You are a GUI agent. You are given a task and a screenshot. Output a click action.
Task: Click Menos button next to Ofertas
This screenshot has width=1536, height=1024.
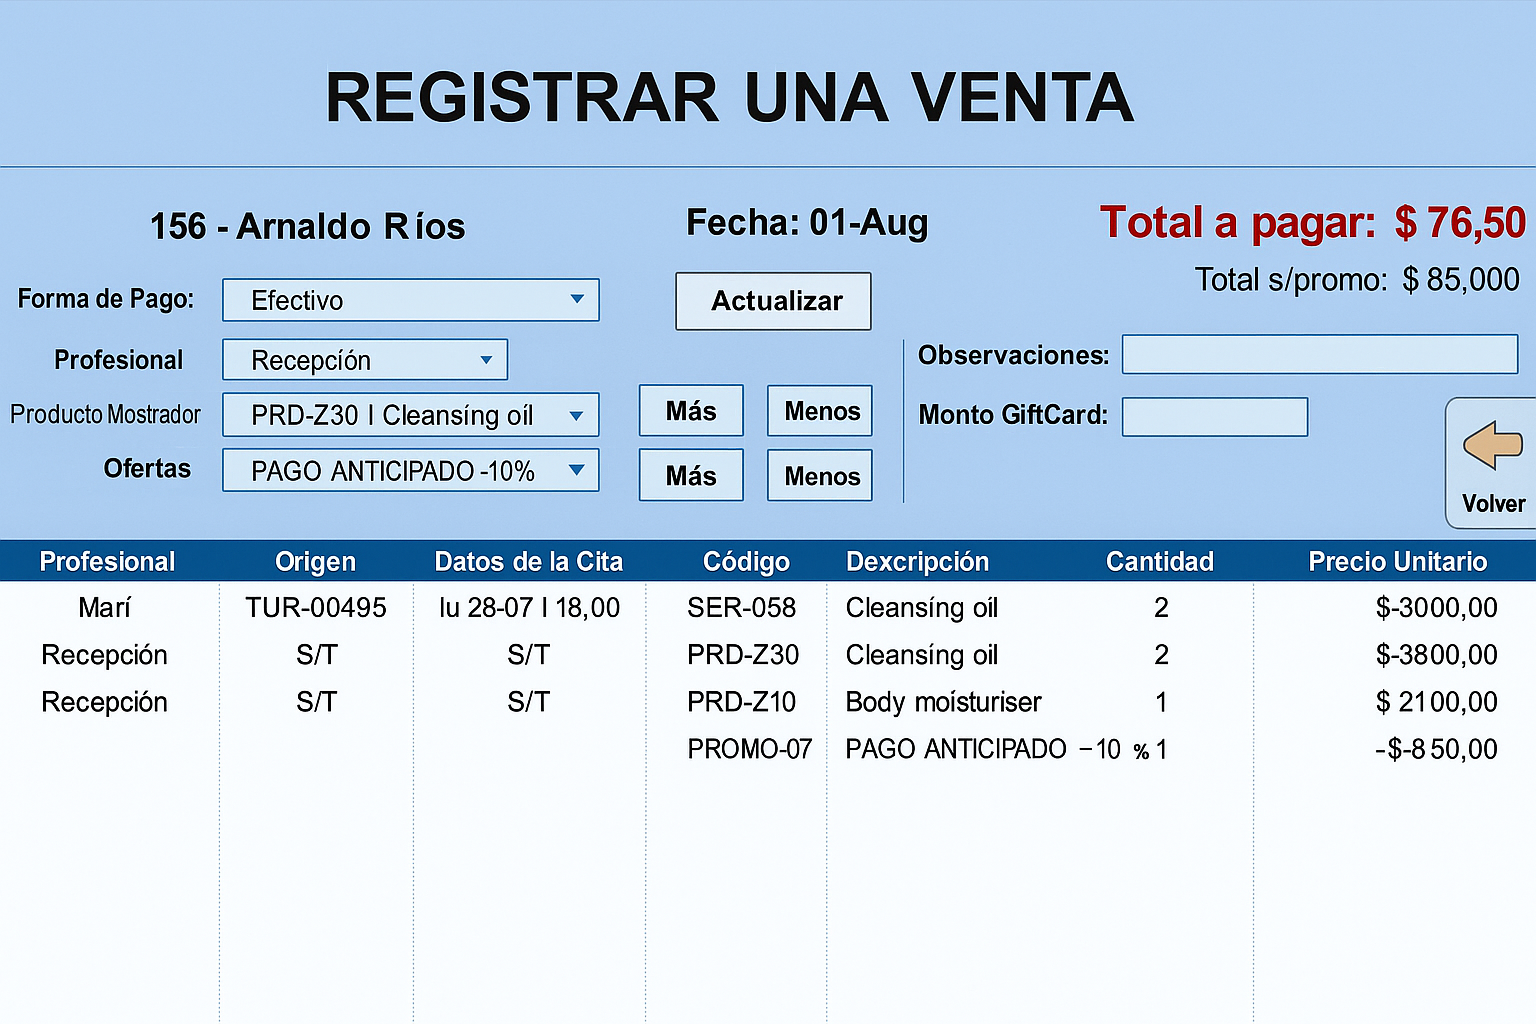tap(820, 476)
